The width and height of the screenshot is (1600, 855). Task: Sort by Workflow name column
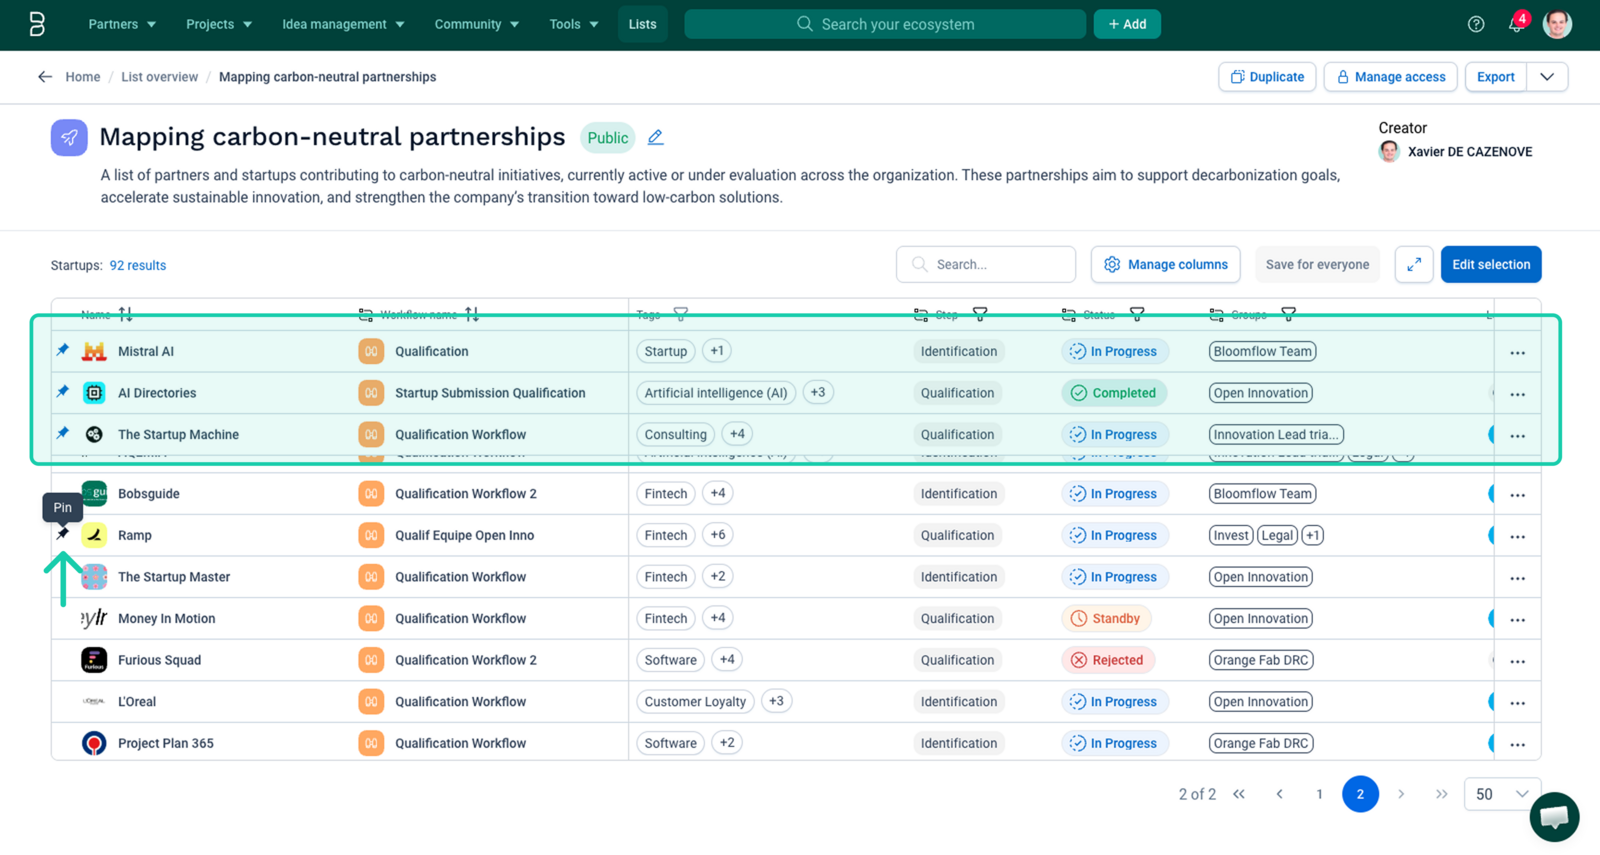tap(472, 314)
